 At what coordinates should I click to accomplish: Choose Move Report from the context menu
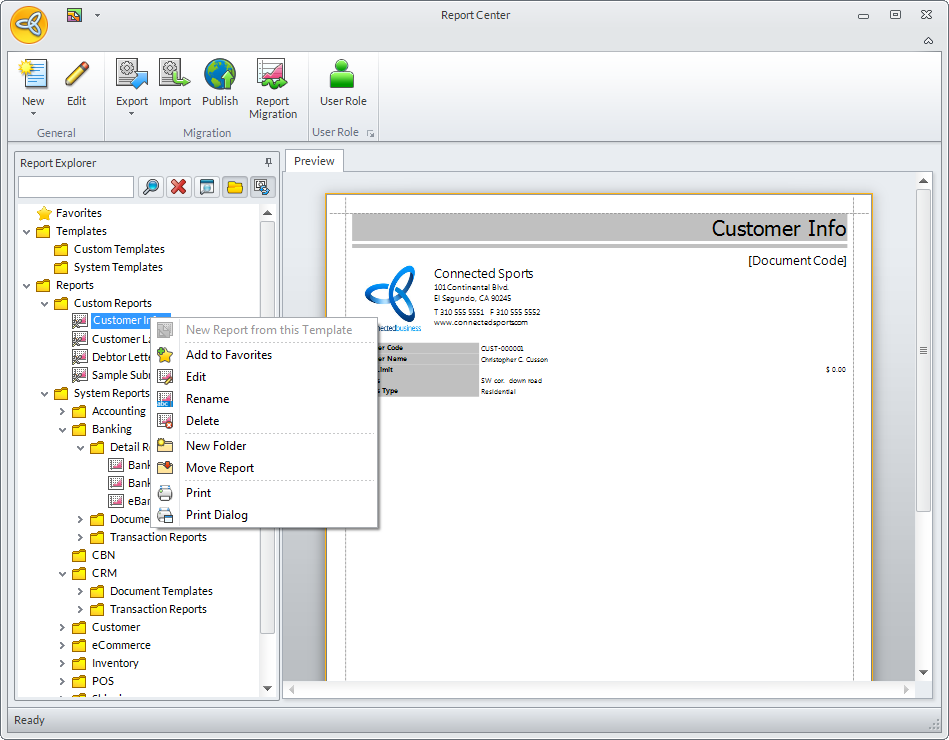(219, 468)
